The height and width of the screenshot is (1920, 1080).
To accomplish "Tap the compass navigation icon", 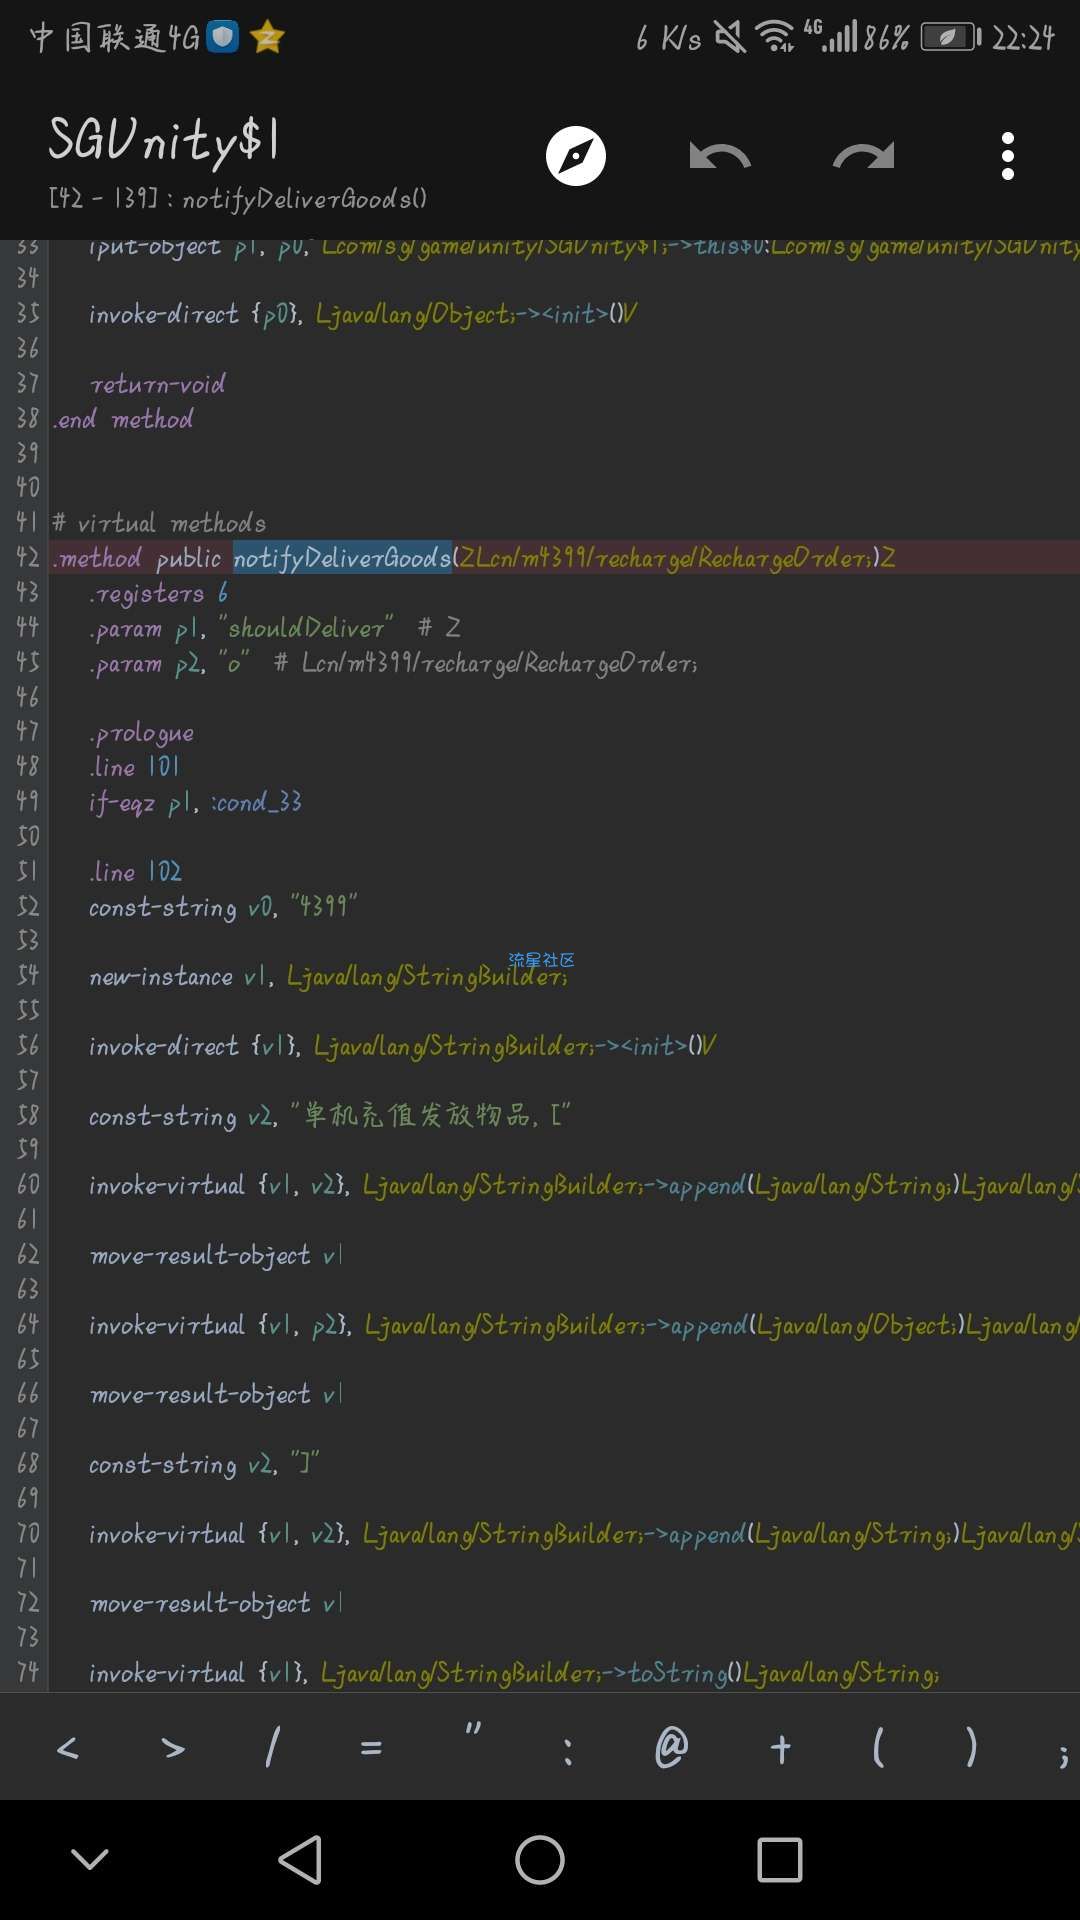I will (576, 156).
